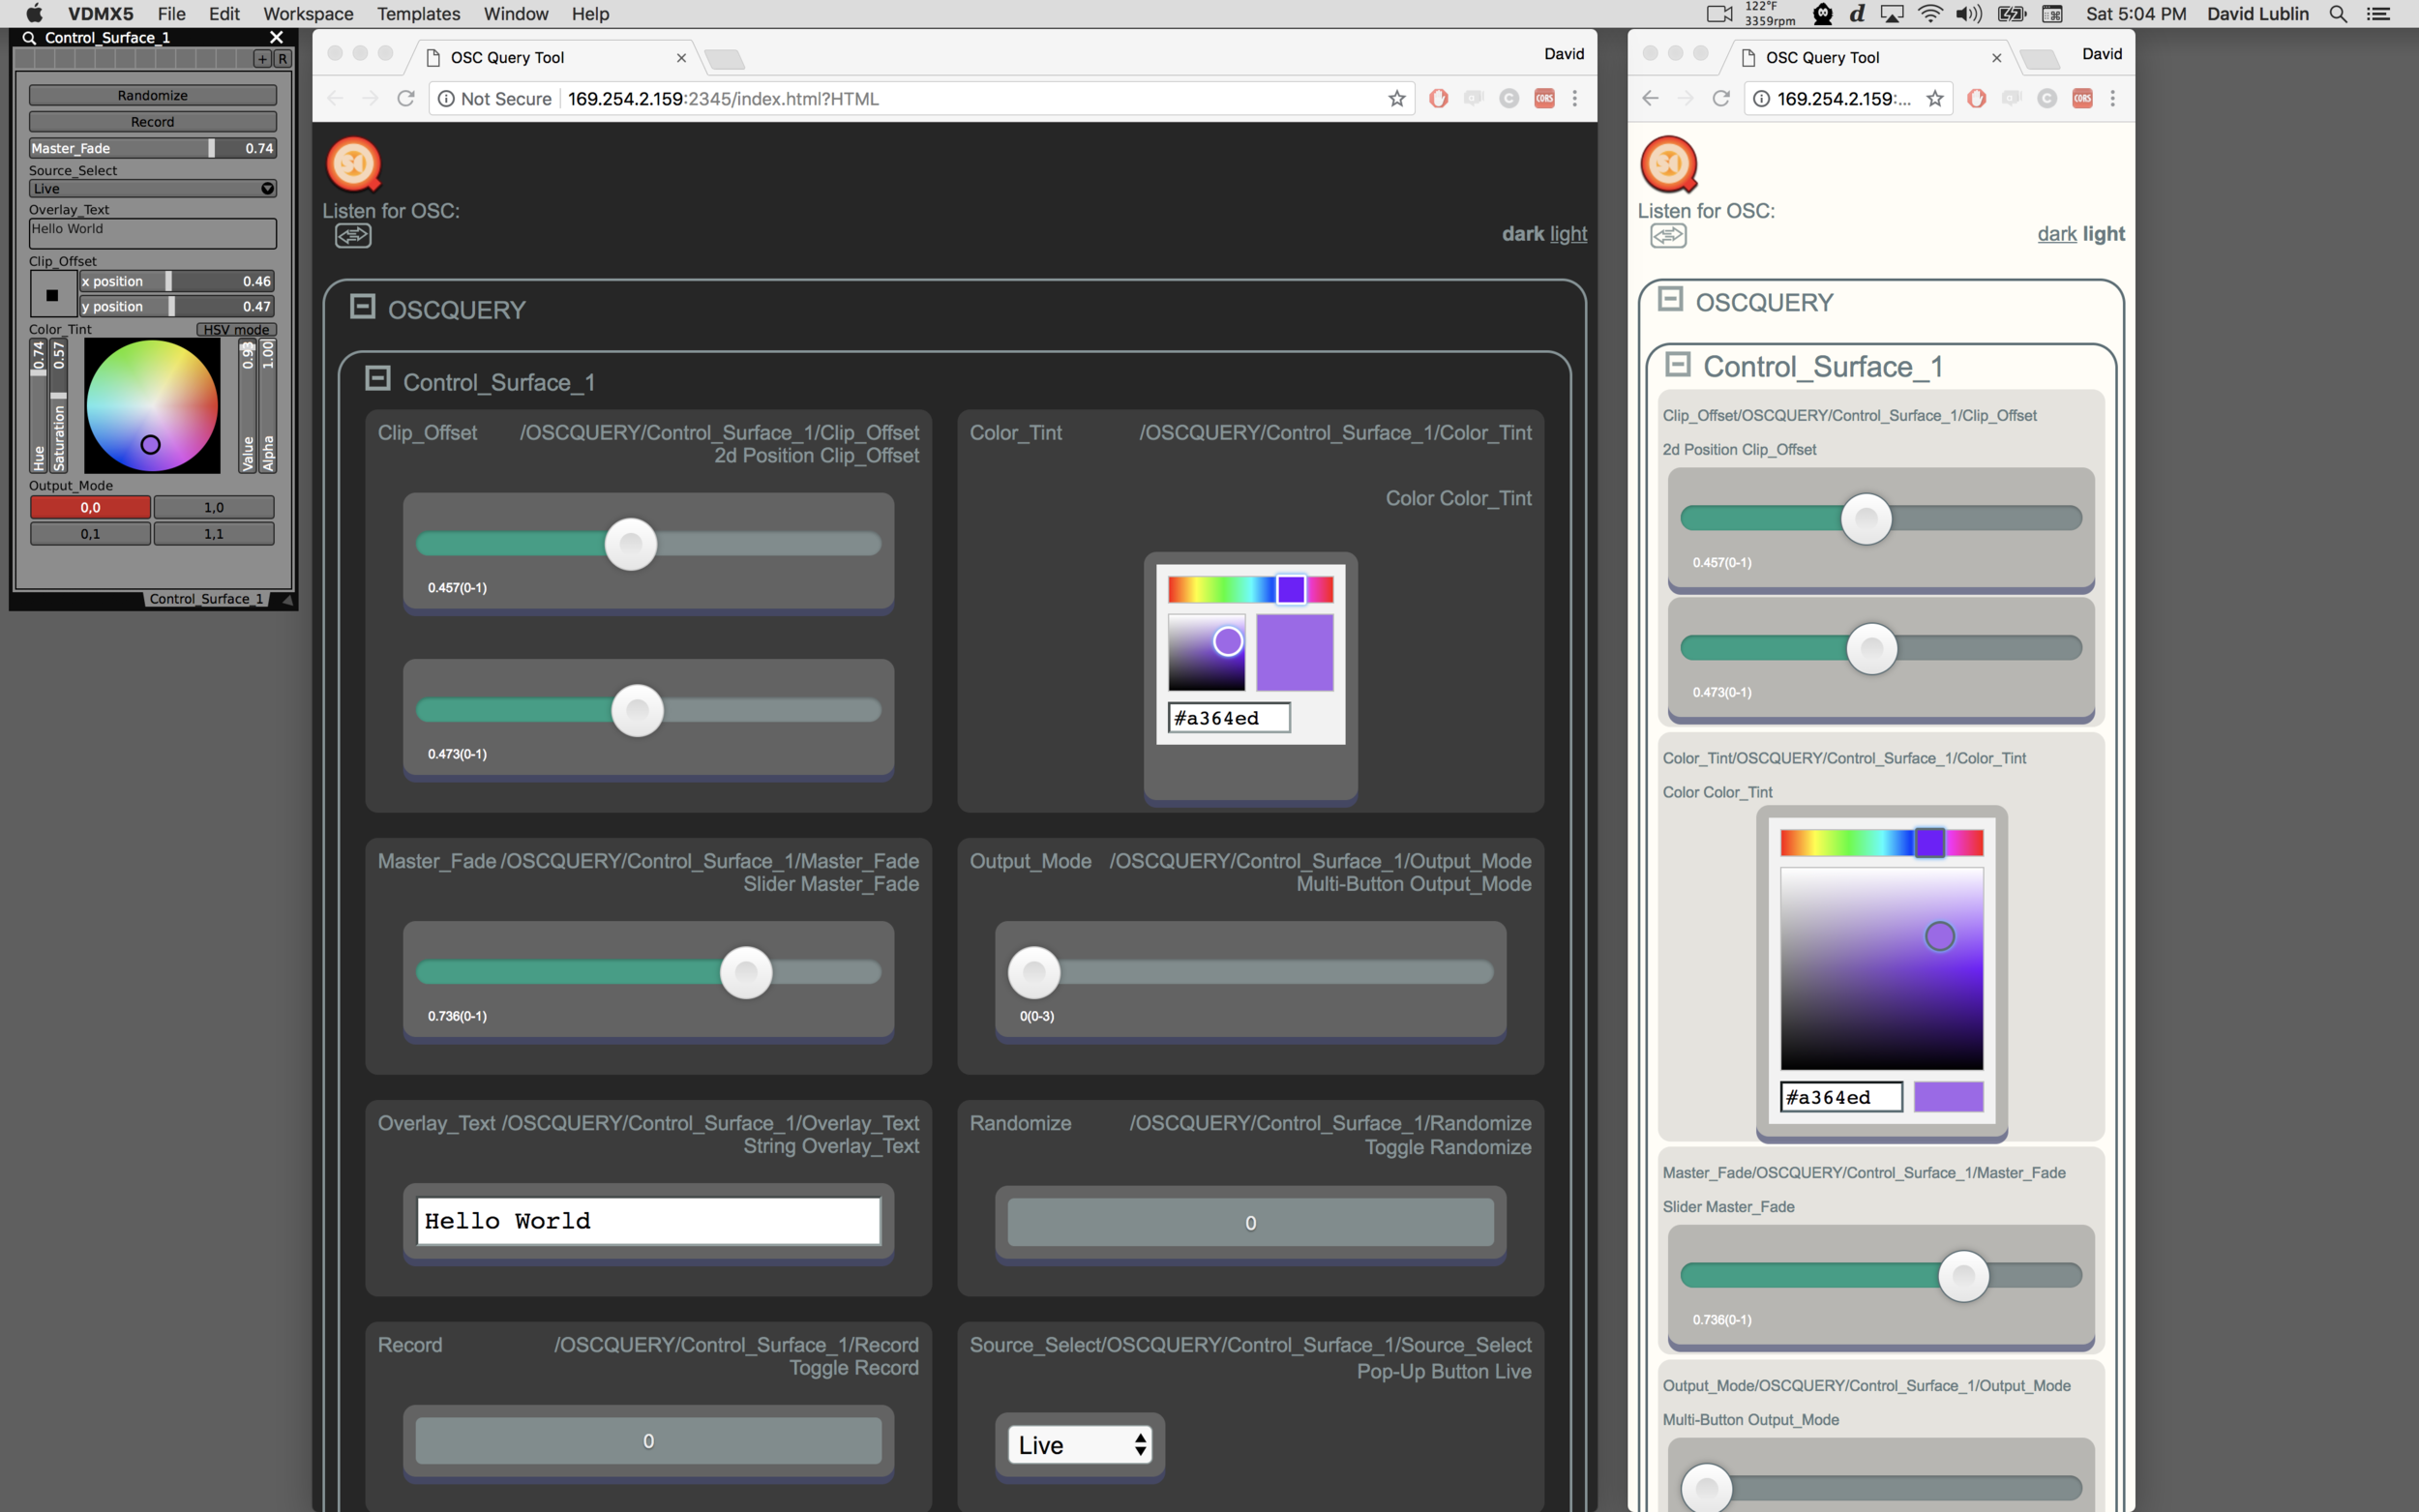Viewport: 2419px width, 1512px height.
Task: Reload the page in the right browser window
Action: point(1720,98)
